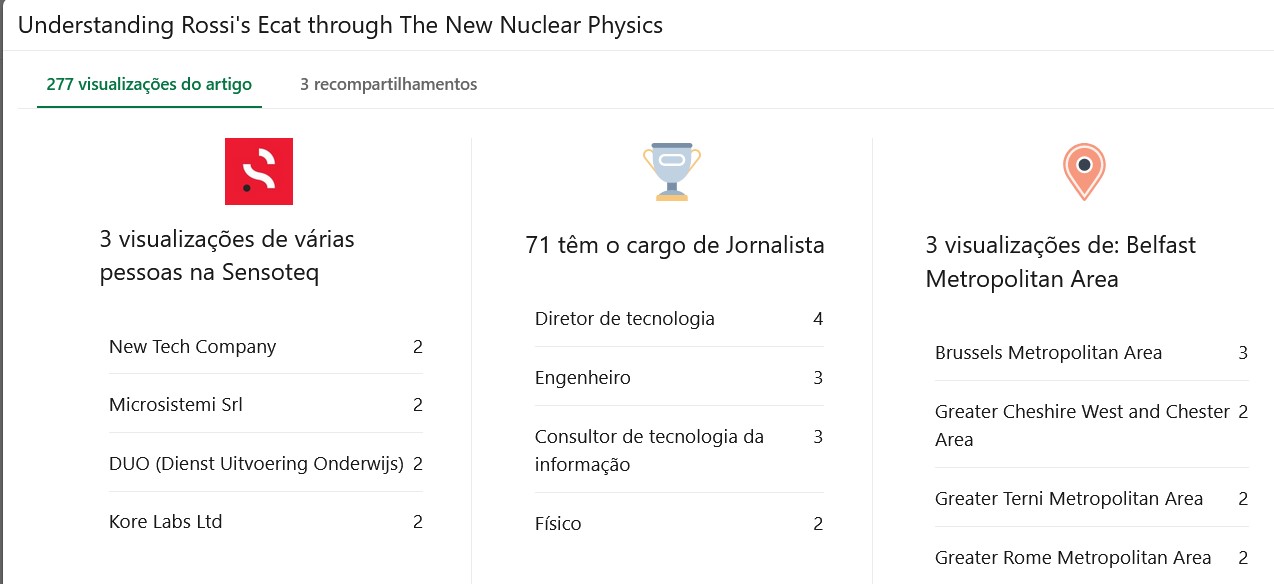Click the Sensoteq company logo icon
This screenshot has height=584, width=1274.
pyautogui.click(x=259, y=171)
